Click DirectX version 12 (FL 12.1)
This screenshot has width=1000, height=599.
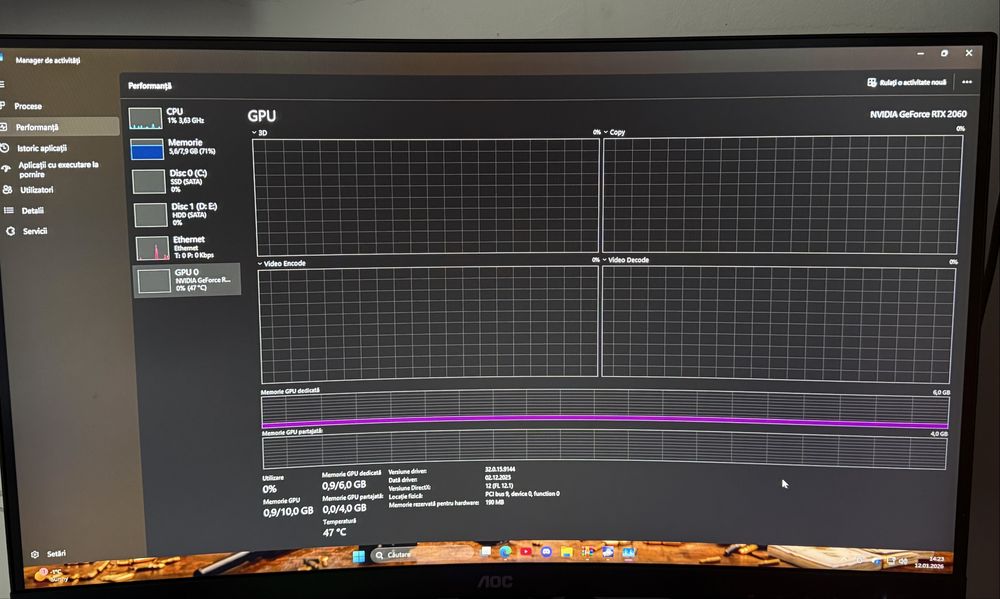499,485
